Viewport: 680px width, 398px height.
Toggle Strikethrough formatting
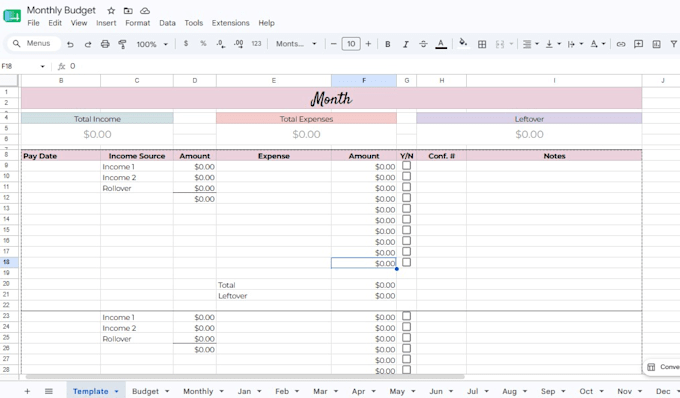(x=423, y=44)
